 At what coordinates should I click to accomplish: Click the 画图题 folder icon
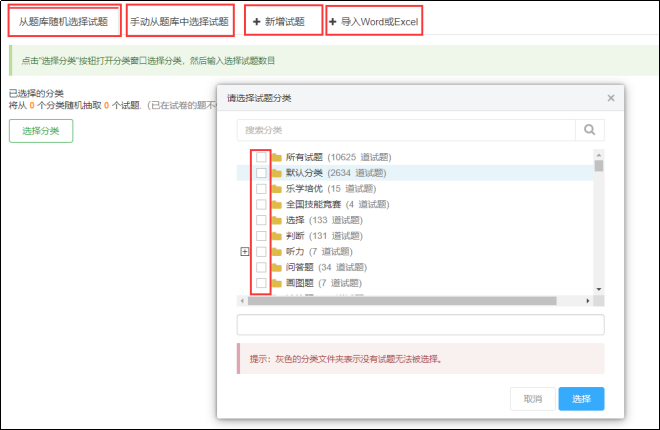(277, 283)
